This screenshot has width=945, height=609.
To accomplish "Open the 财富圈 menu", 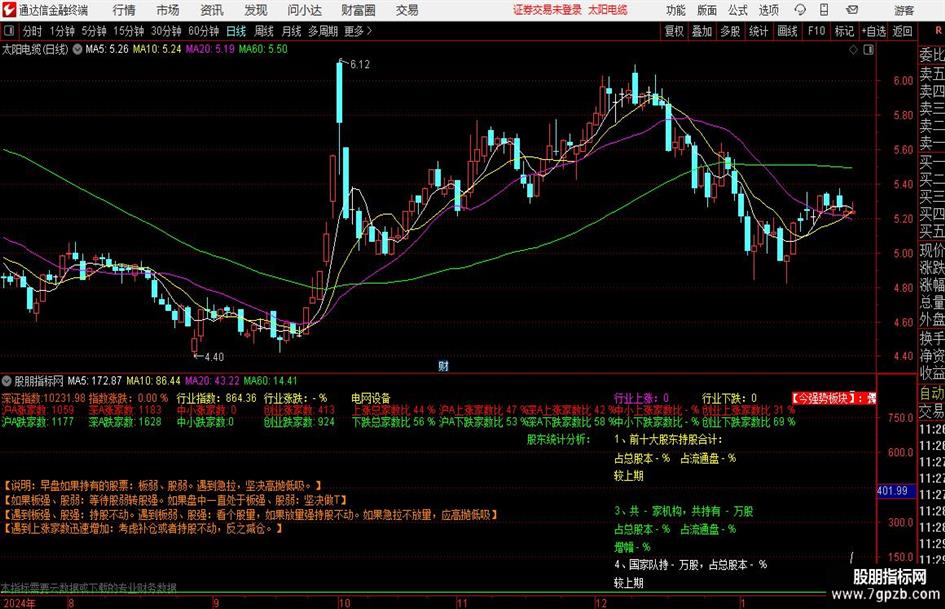I will pyautogui.click(x=358, y=10).
